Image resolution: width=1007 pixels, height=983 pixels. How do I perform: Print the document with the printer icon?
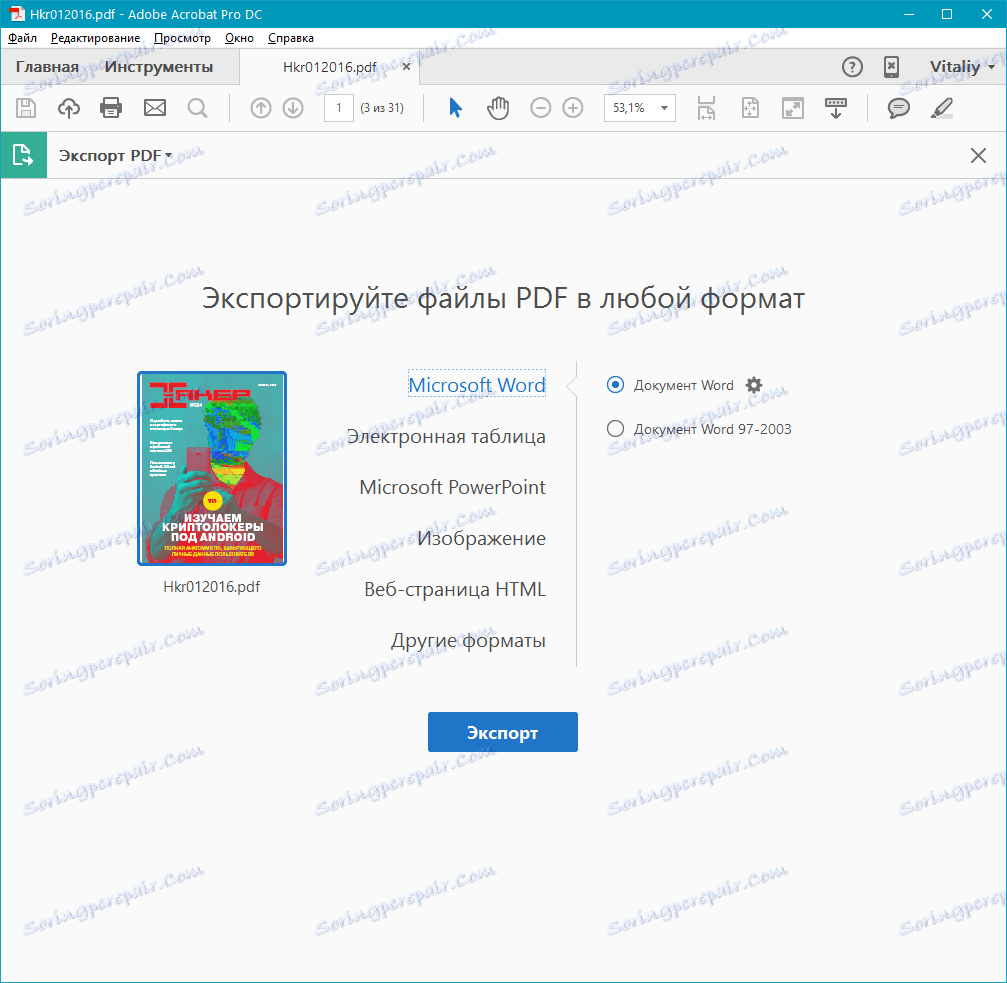click(x=111, y=108)
